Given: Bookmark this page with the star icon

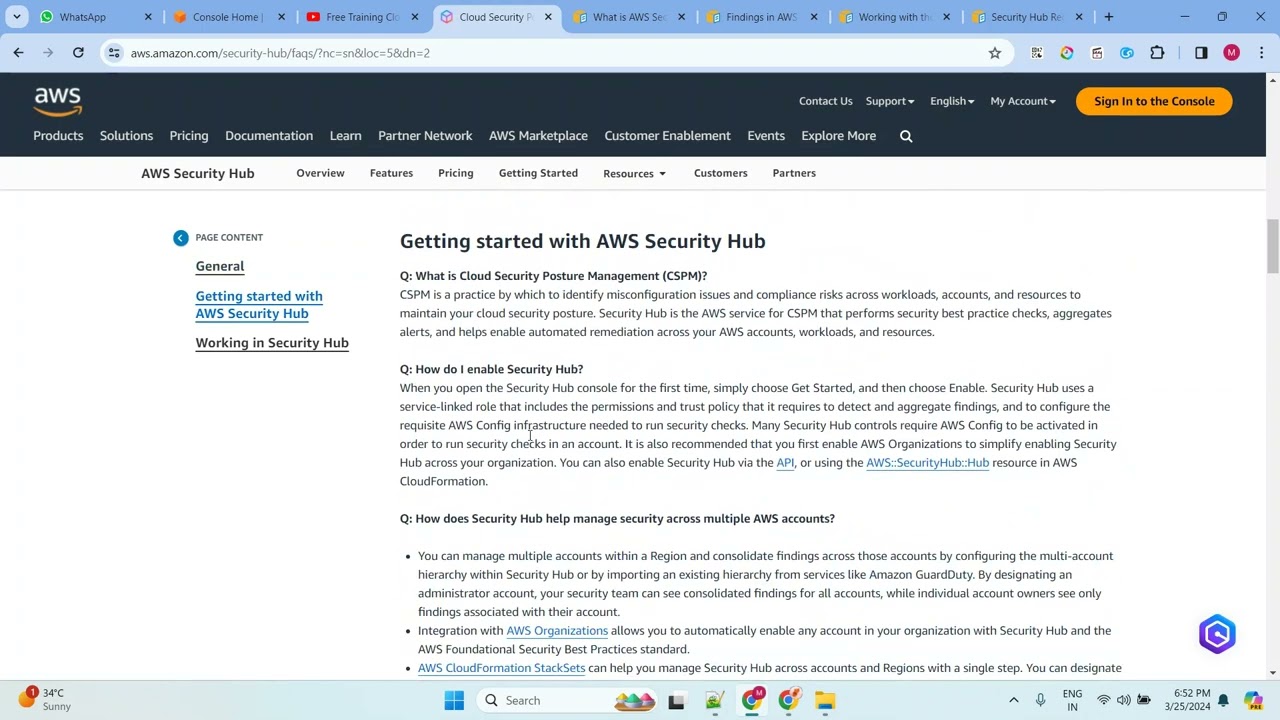Looking at the screenshot, I should tap(994, 53).
